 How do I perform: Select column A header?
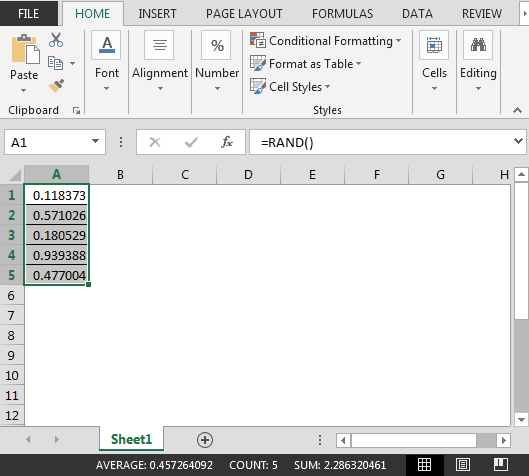pyautogui.click(x=56, y=174)
